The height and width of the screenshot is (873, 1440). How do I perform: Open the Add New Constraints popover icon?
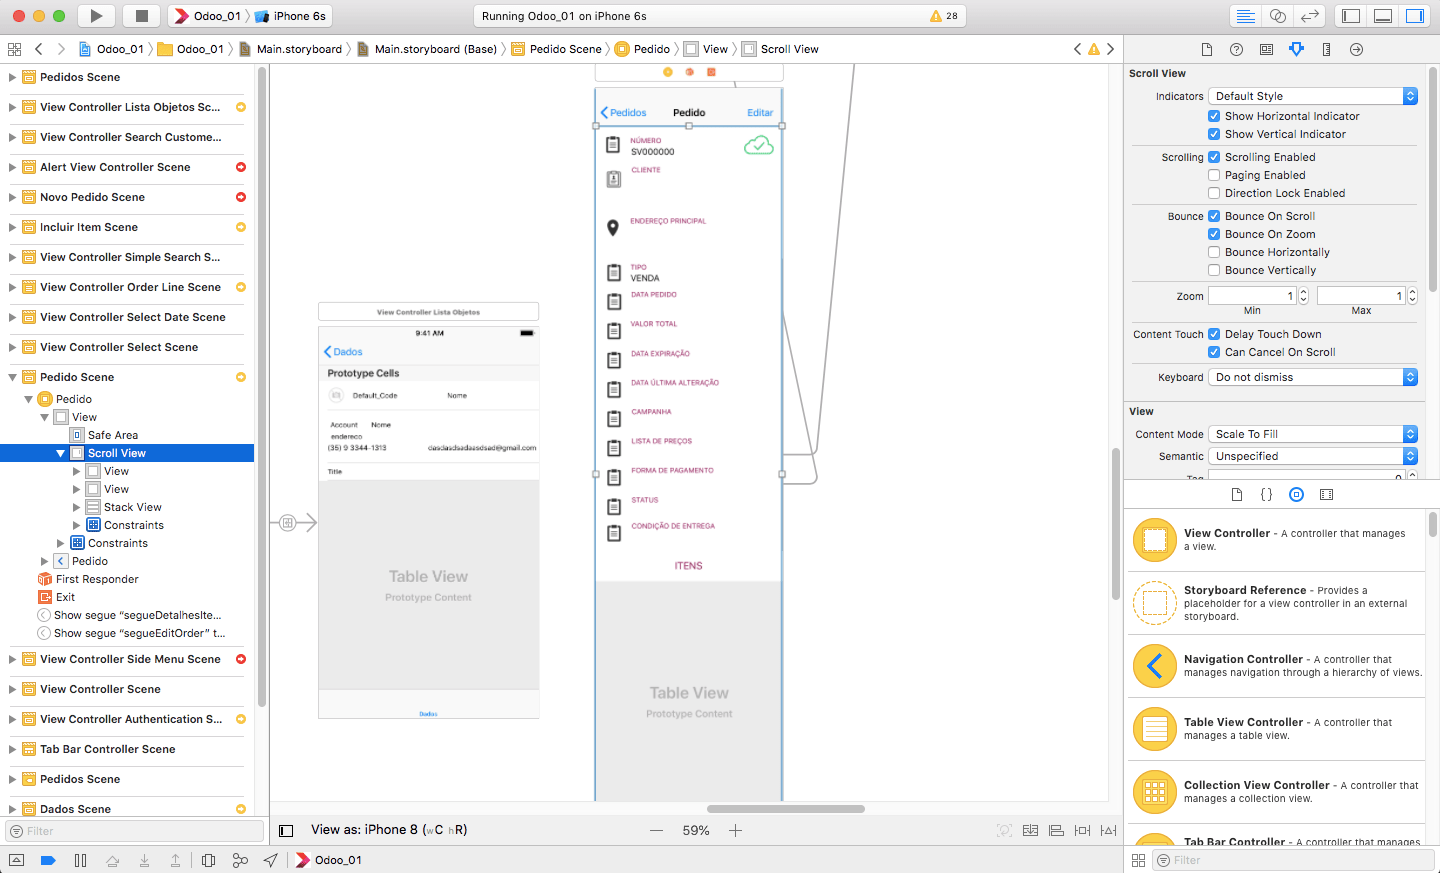(1081, 830)
